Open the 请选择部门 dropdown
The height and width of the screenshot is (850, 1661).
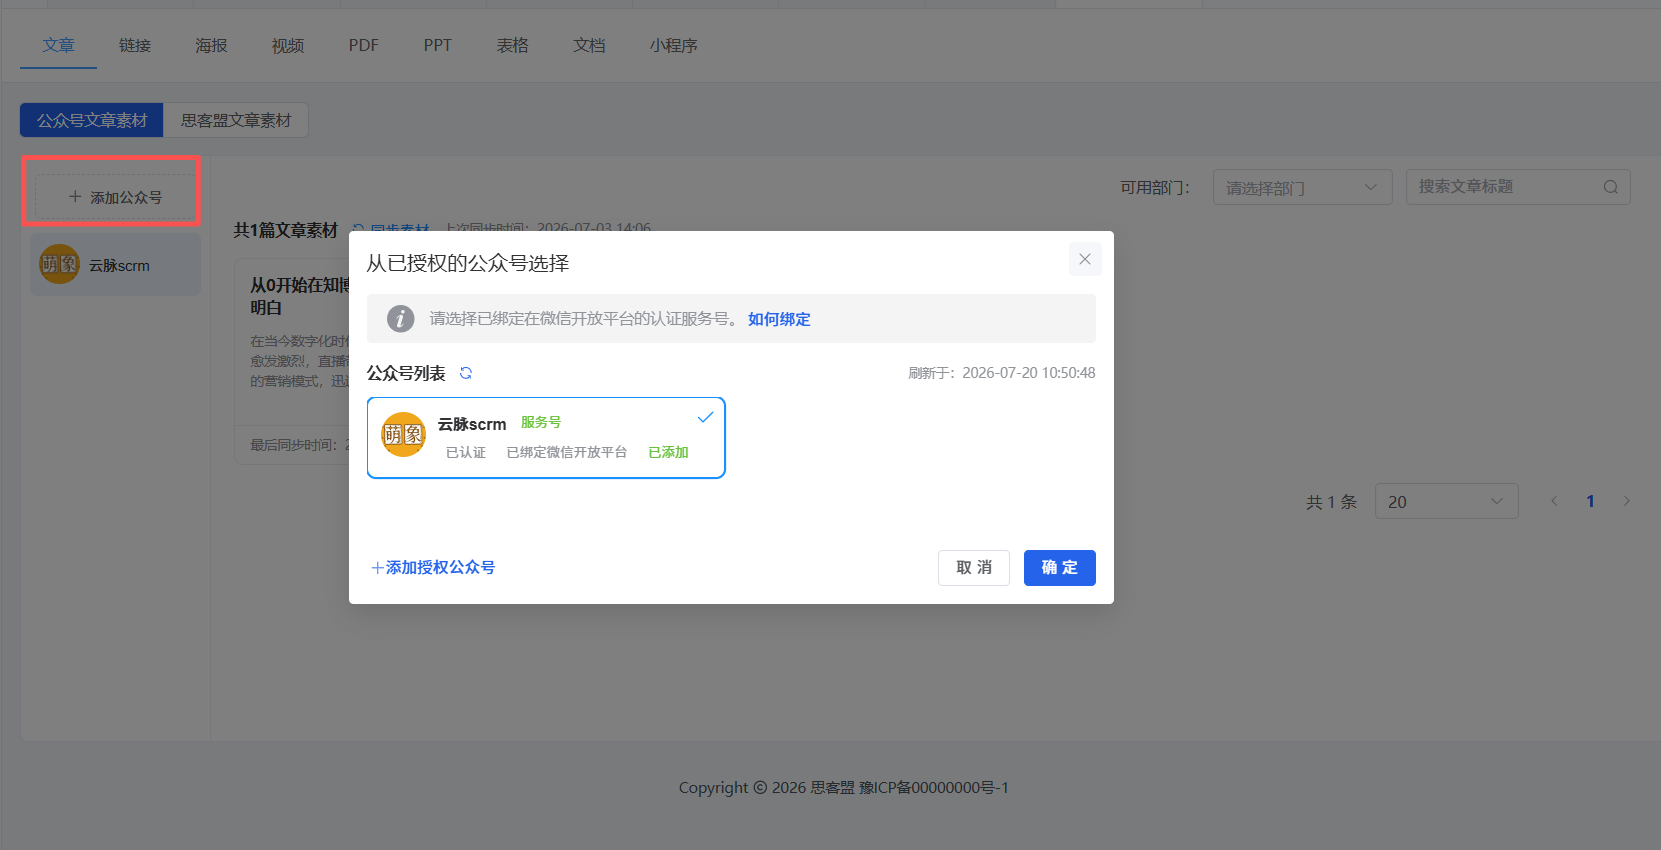[1303, 187]
